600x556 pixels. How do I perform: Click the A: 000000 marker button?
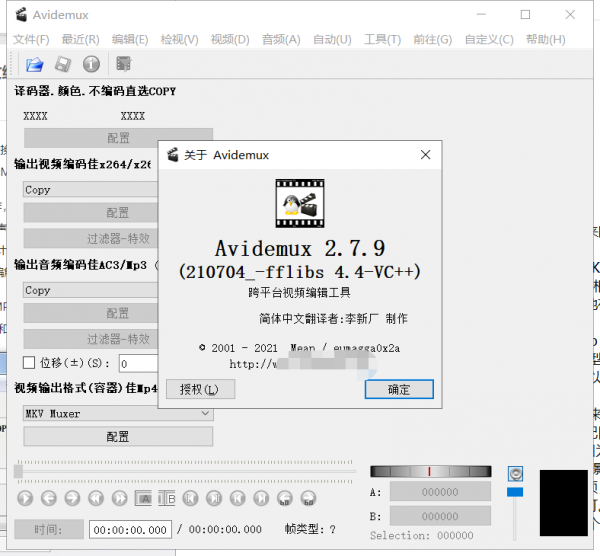[x=440, y=492]
